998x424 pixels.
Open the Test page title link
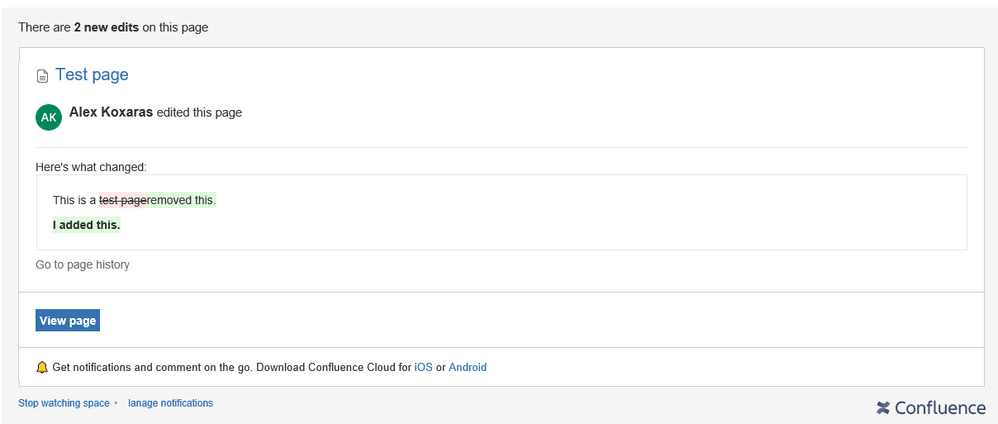pyautogui.click(x=91, y=75)
